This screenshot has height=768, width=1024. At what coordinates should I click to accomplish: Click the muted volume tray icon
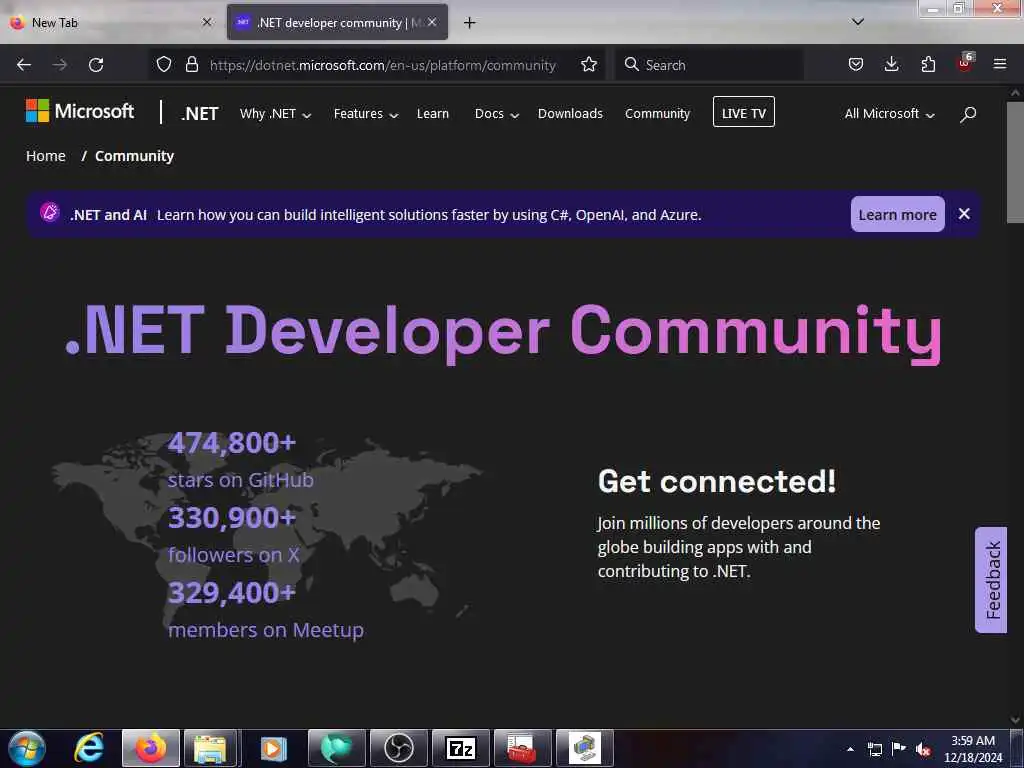pyautogui.click(x=923, y=749)
